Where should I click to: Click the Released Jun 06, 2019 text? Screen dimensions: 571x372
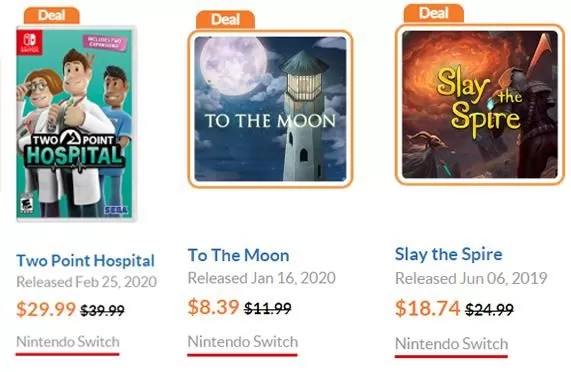point(471,279)
